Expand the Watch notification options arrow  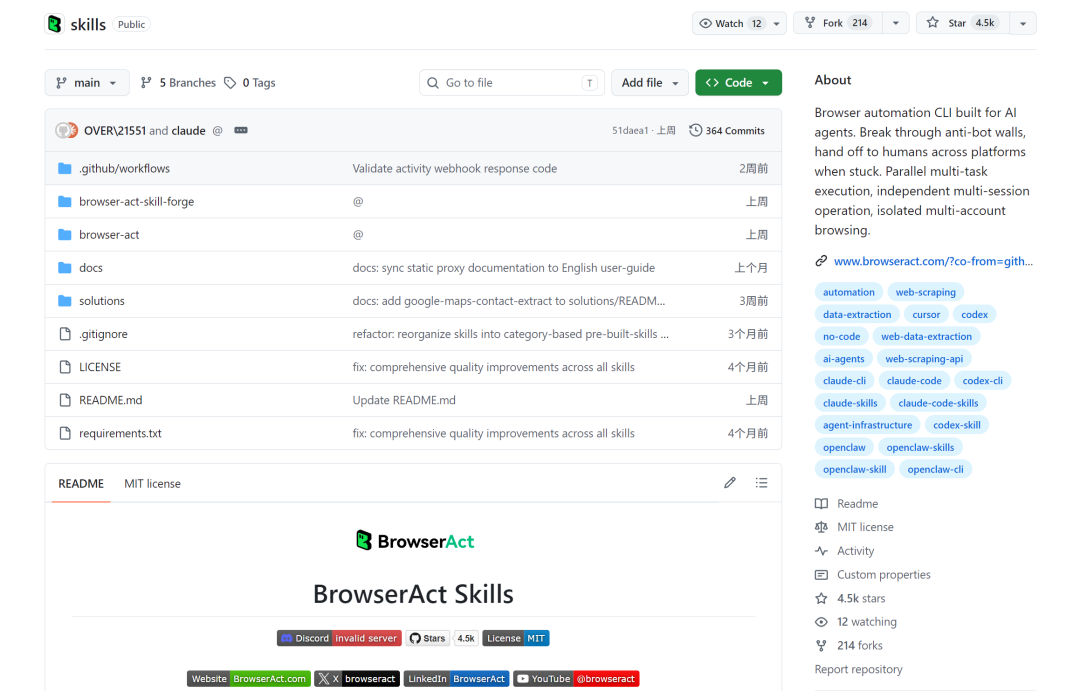tap(777, 23)
